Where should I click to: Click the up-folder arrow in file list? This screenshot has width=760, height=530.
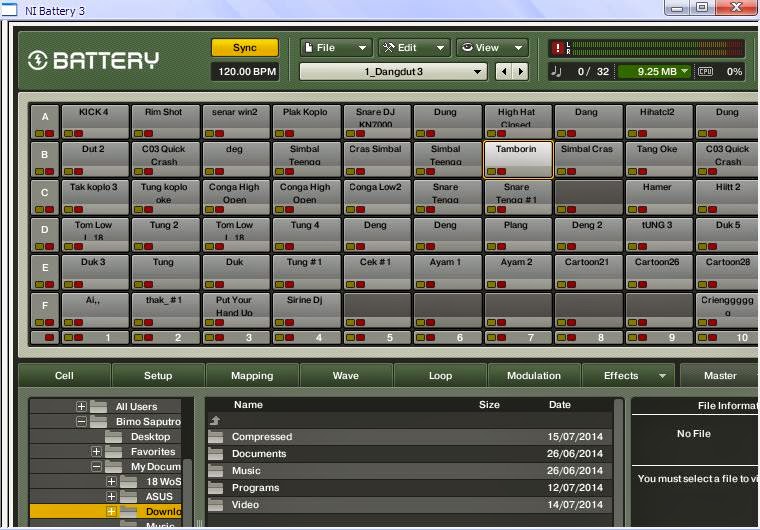pyautogui.click(x=215, y=420)
